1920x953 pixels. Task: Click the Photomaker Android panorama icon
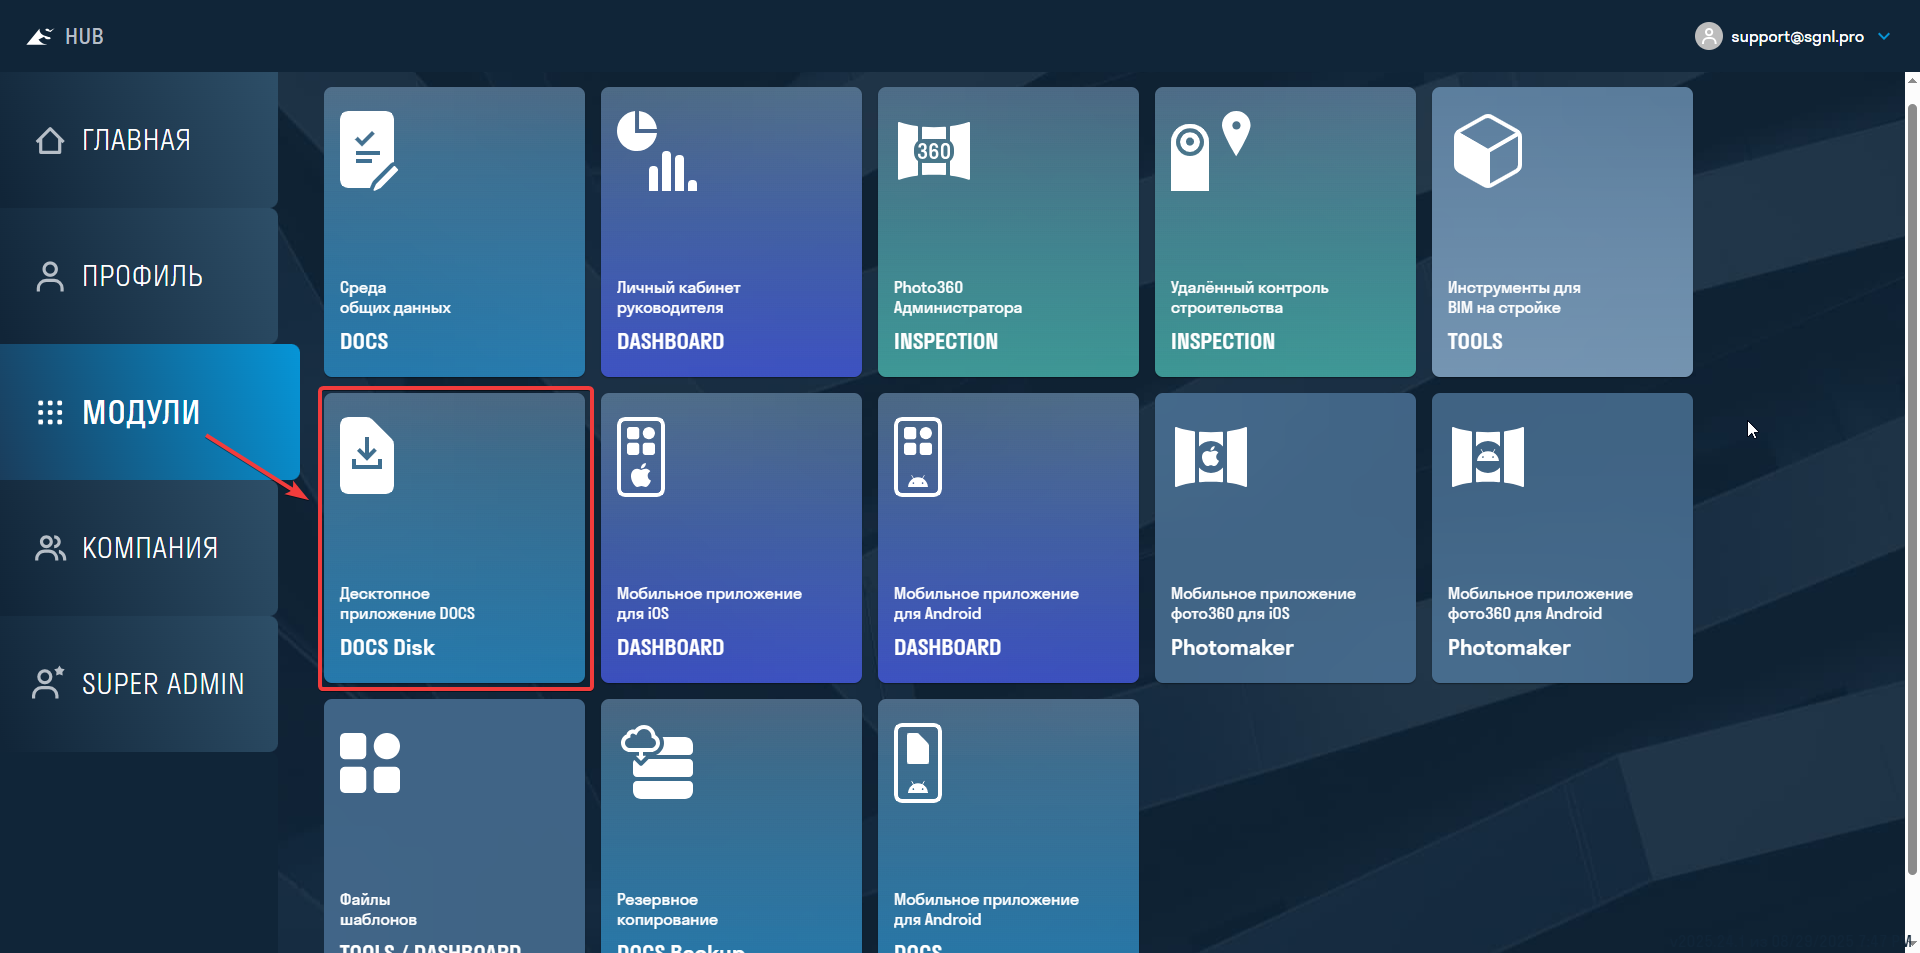1487,457
